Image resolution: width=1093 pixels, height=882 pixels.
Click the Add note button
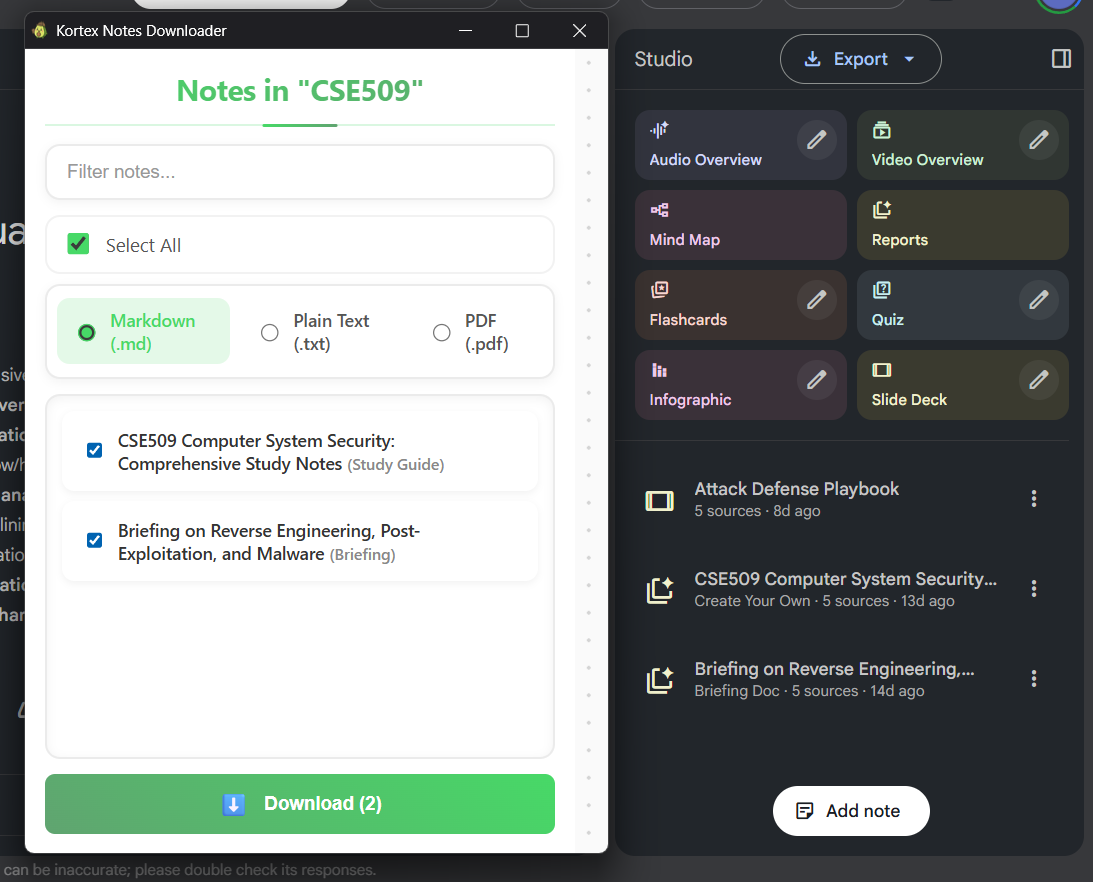(x=850, y=811)
